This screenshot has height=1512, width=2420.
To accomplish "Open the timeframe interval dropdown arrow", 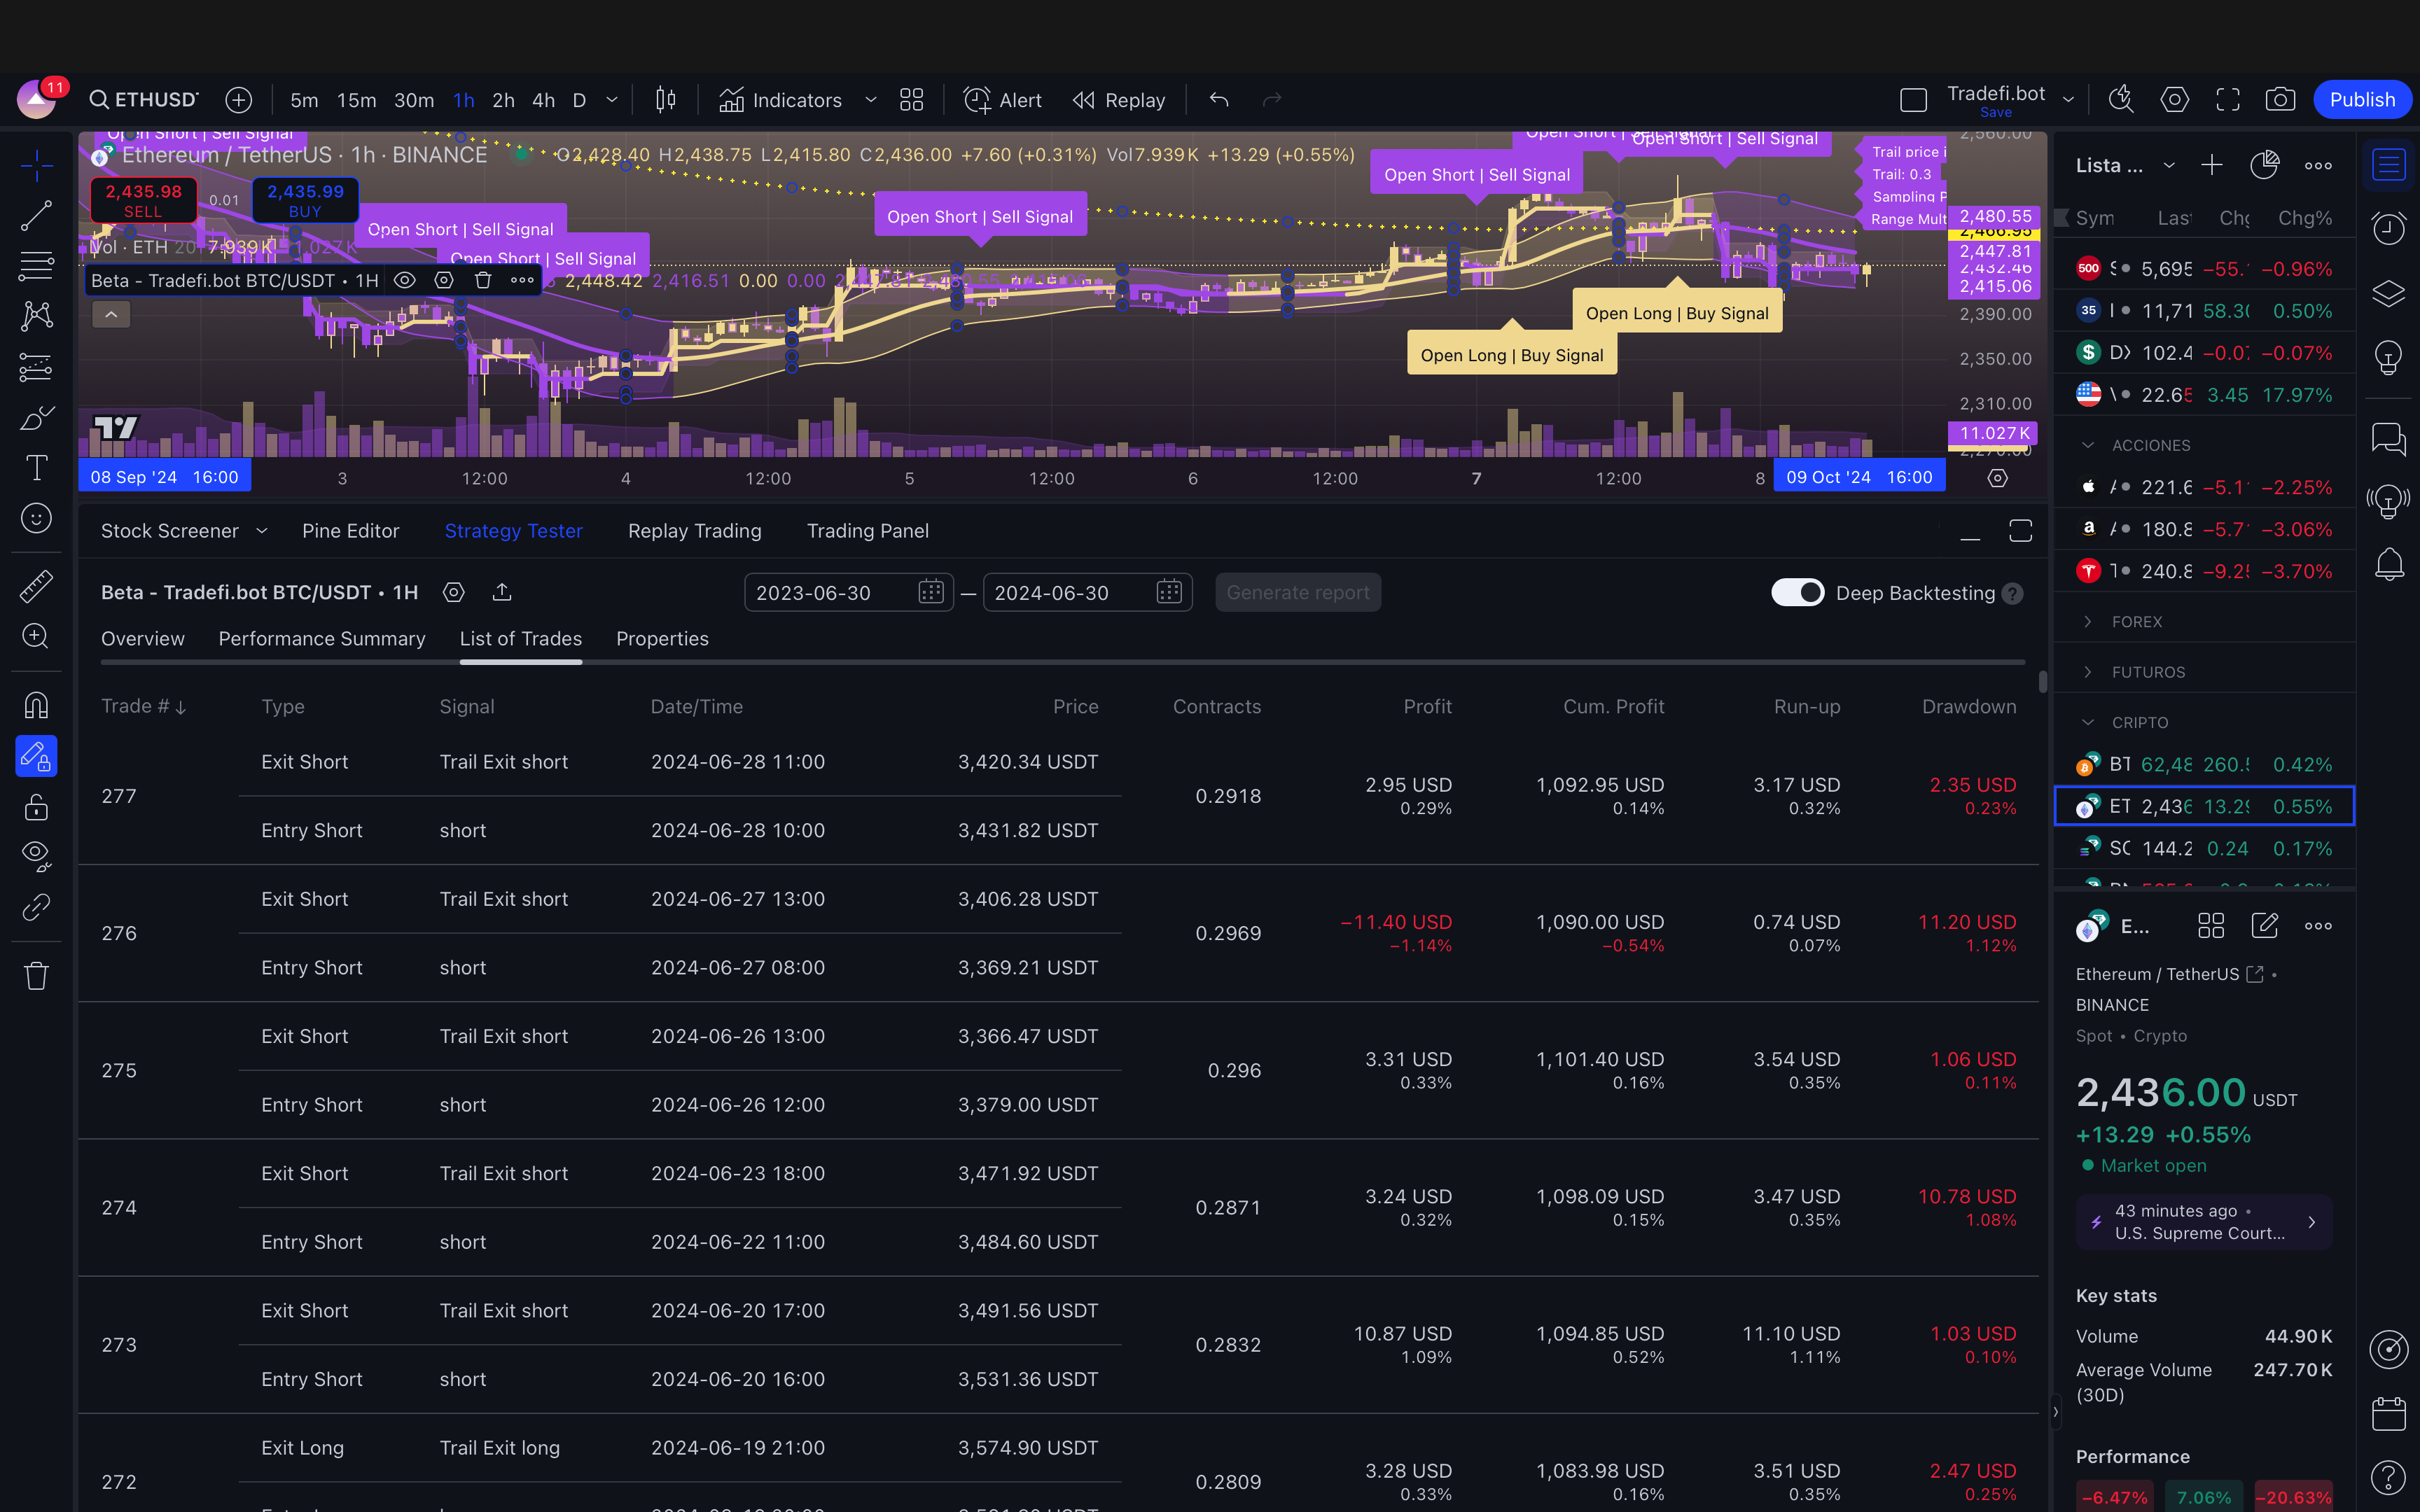I will coord(612,100).
